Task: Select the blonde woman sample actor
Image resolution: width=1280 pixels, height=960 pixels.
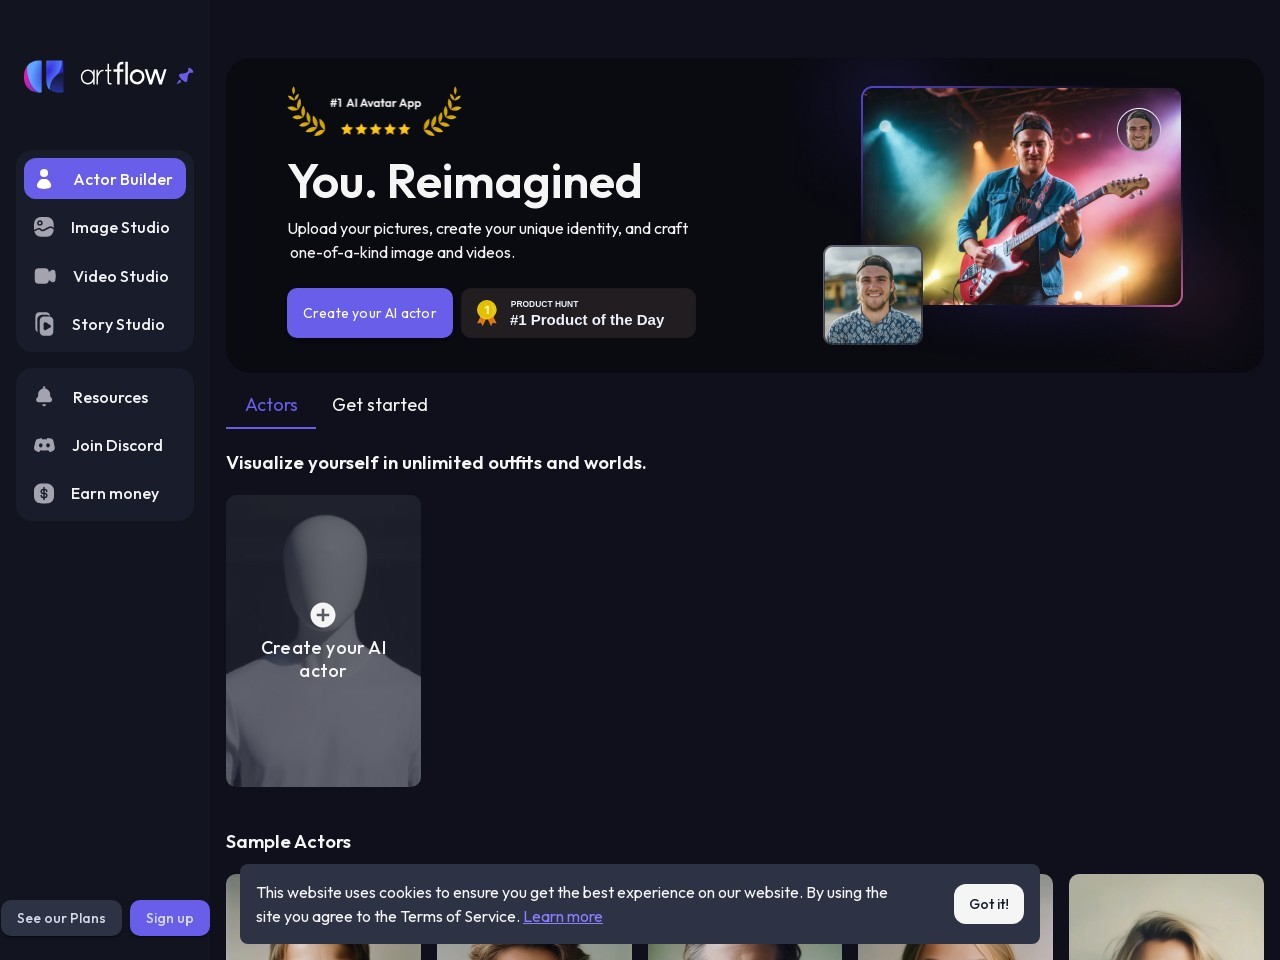Action: [x=1166, y=917]
